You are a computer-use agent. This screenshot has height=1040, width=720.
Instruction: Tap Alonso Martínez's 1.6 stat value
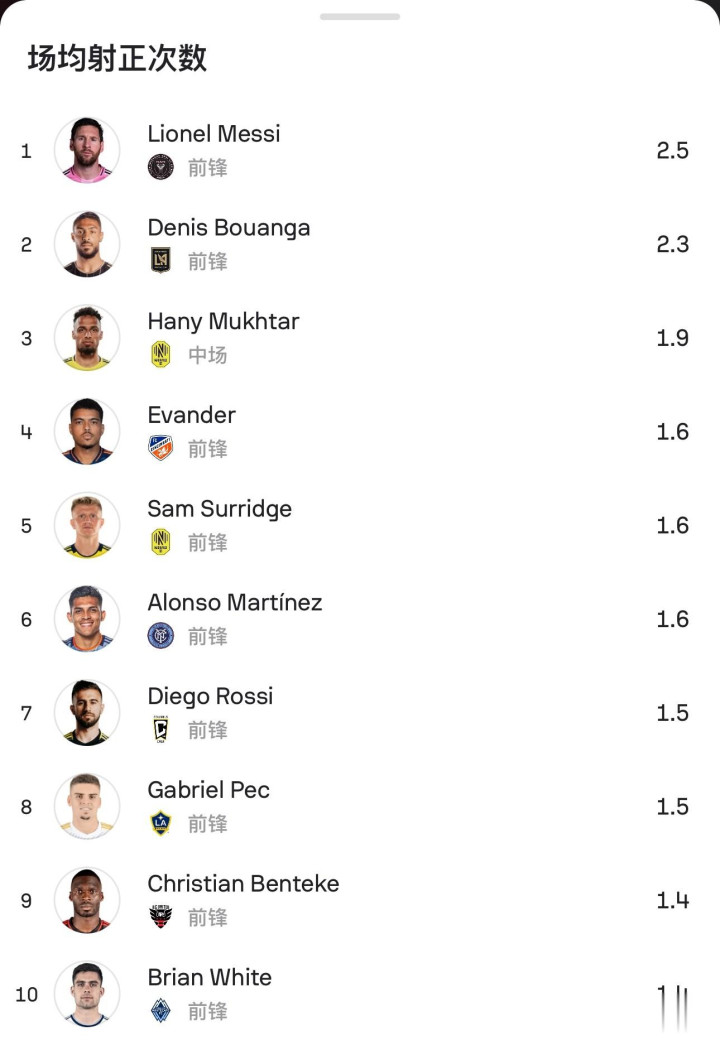point(672,619)
